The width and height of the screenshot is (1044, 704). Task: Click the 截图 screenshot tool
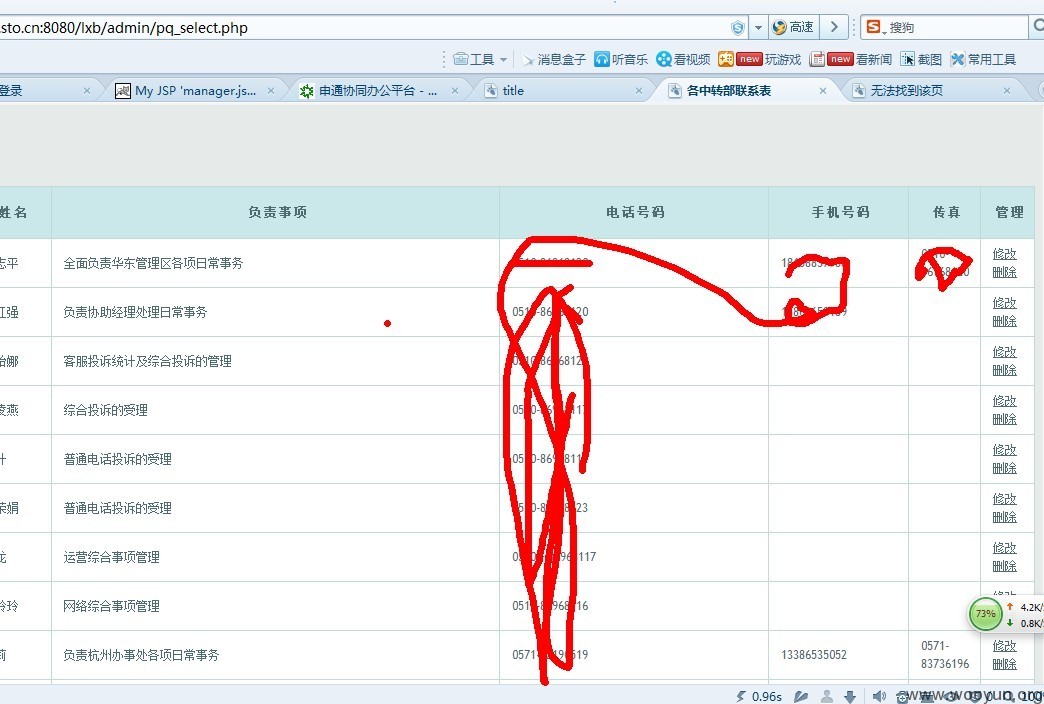pyautogui.click(x=921, y=59)
